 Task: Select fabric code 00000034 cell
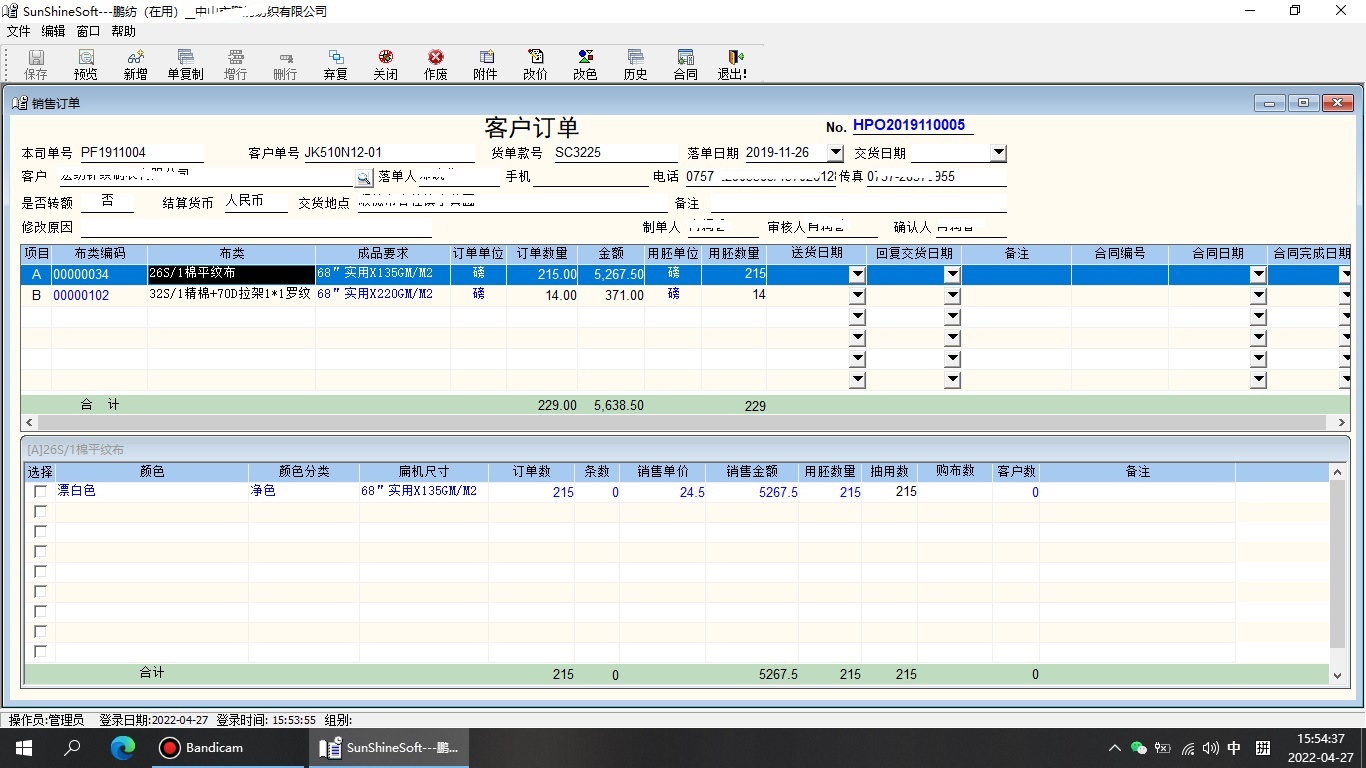pyautogui.click(x=100, y=274)
